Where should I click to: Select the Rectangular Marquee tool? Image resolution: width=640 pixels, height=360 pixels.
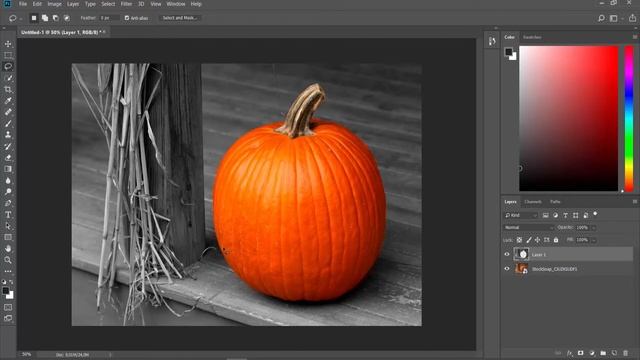pyautogui.click(x=8, y=55)
